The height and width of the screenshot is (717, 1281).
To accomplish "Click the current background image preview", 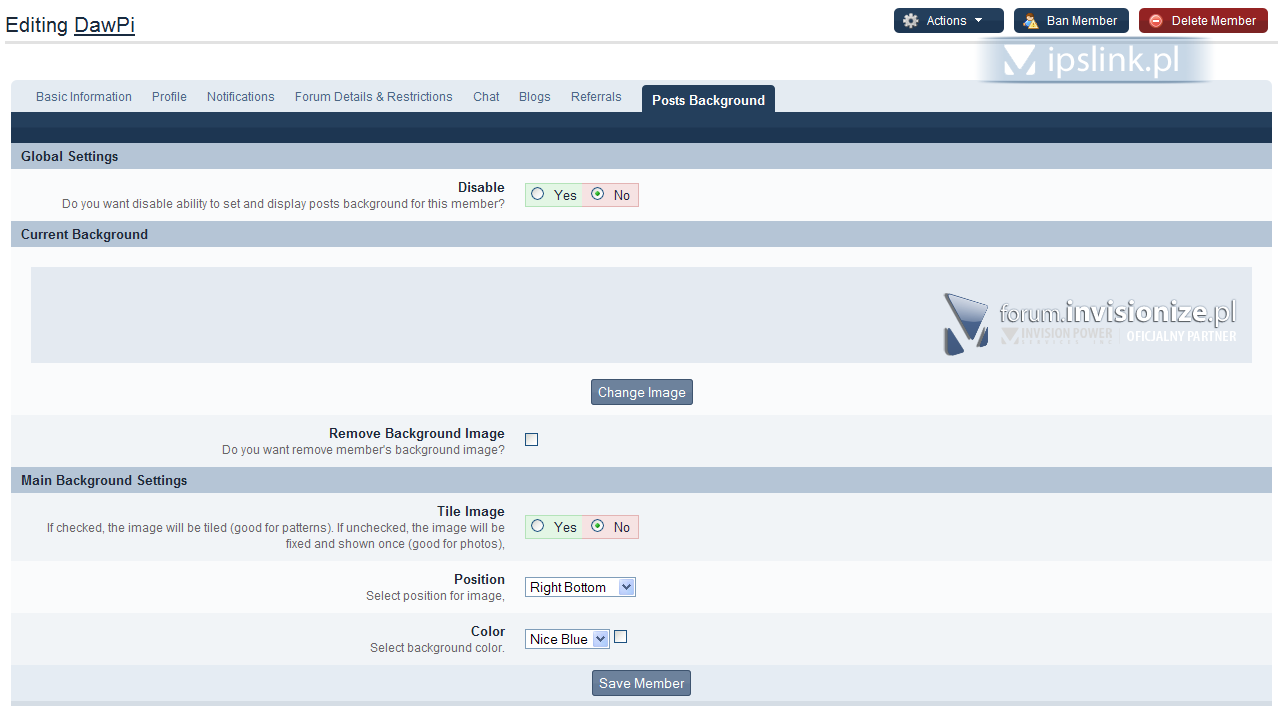I will 641,315.
